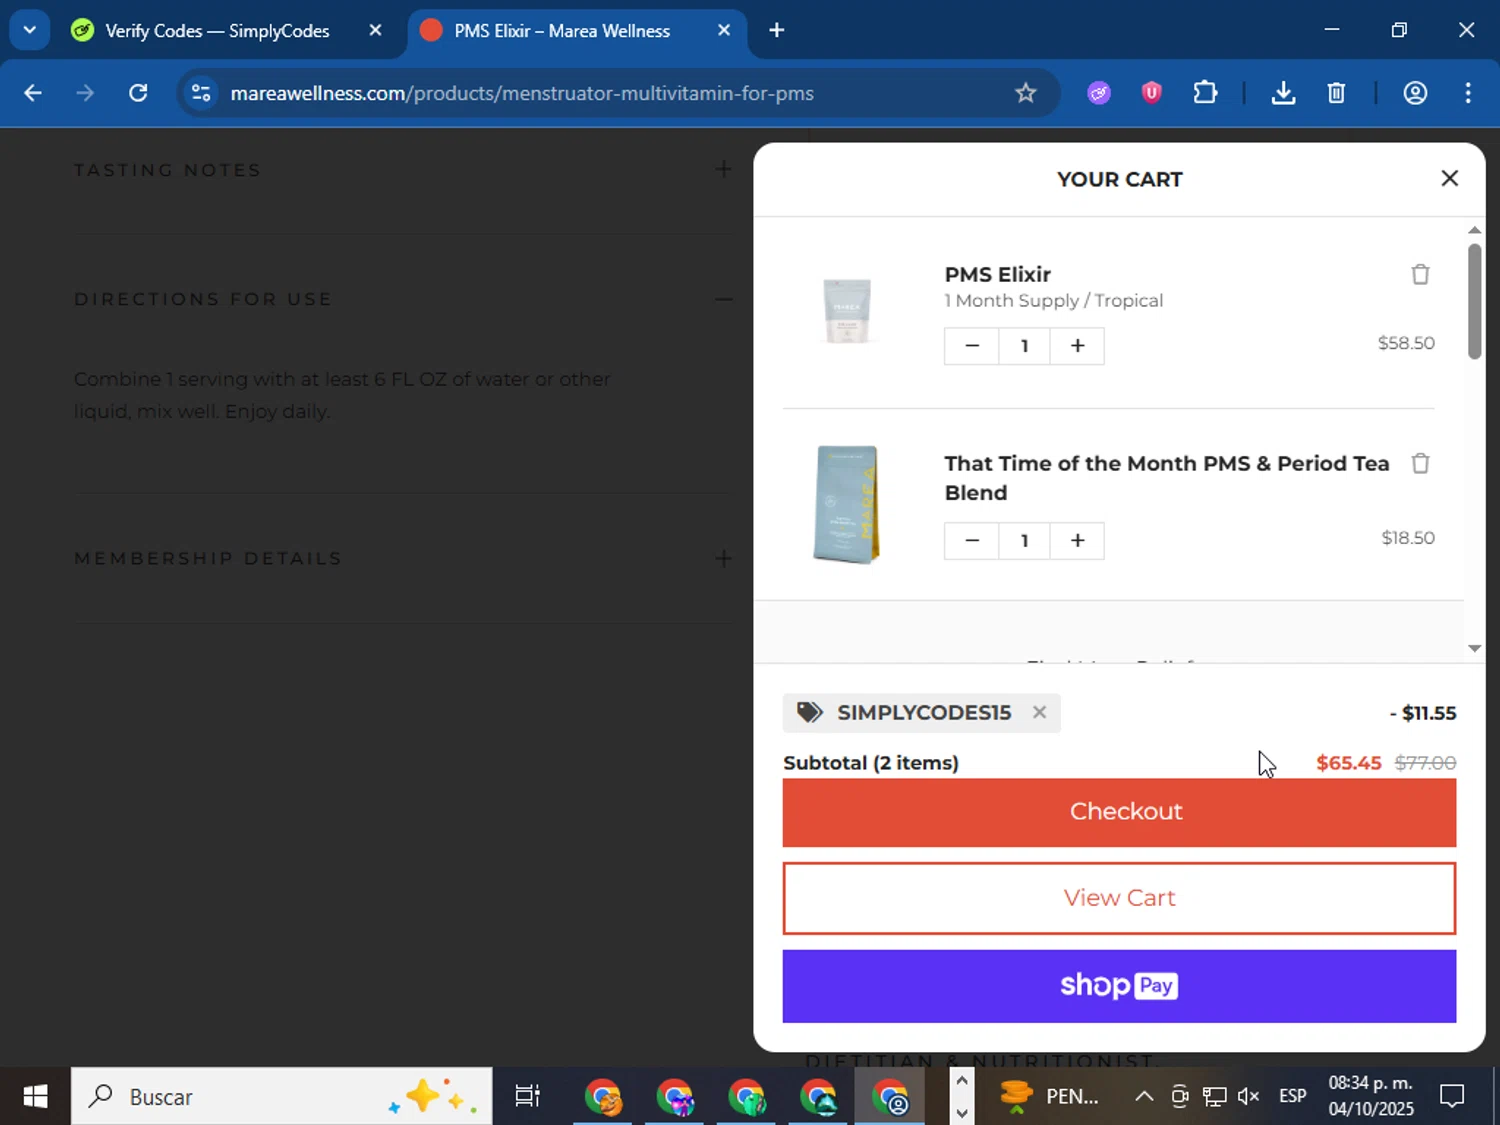Decrease Tea Blend quantity

[972, 541]
